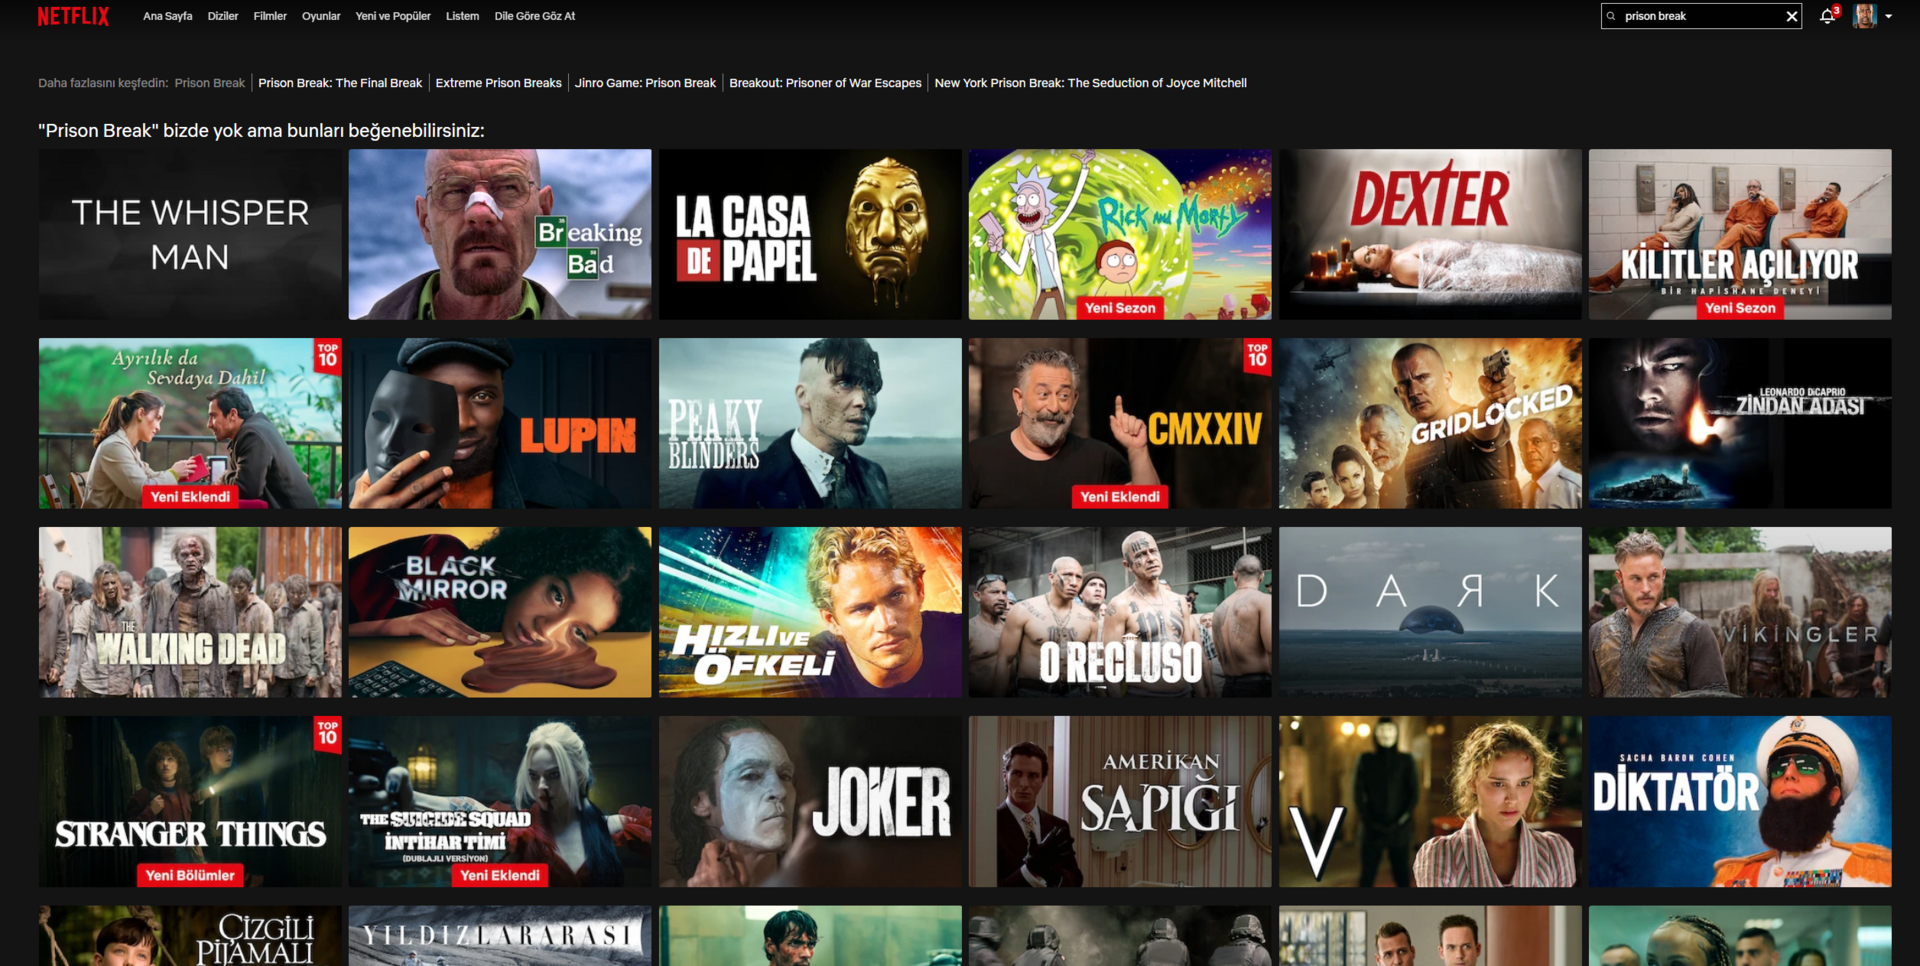Go to Ana Sayfa

(x=167, y=16)
